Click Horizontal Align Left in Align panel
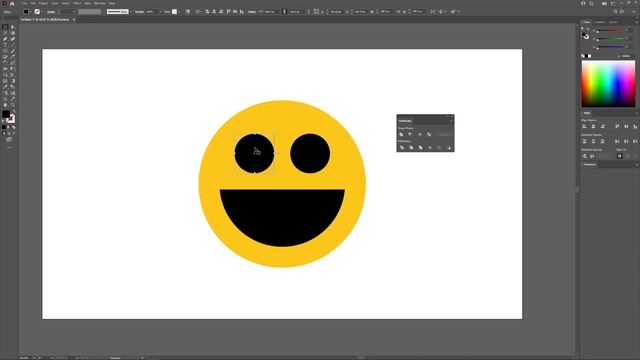This screenshot has width=640, height=360. click(x=584, y=126)
